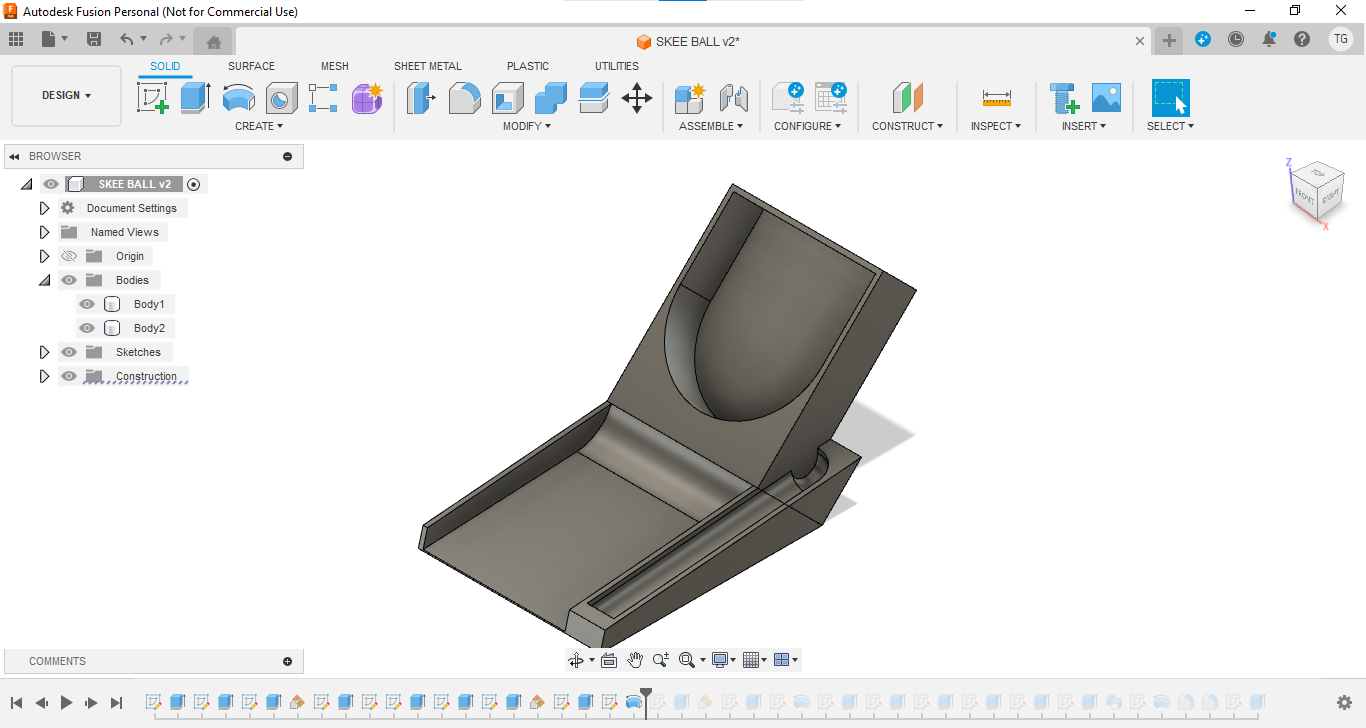
Task: Select the Press Pull tool
Action: [x=421, y=98]
